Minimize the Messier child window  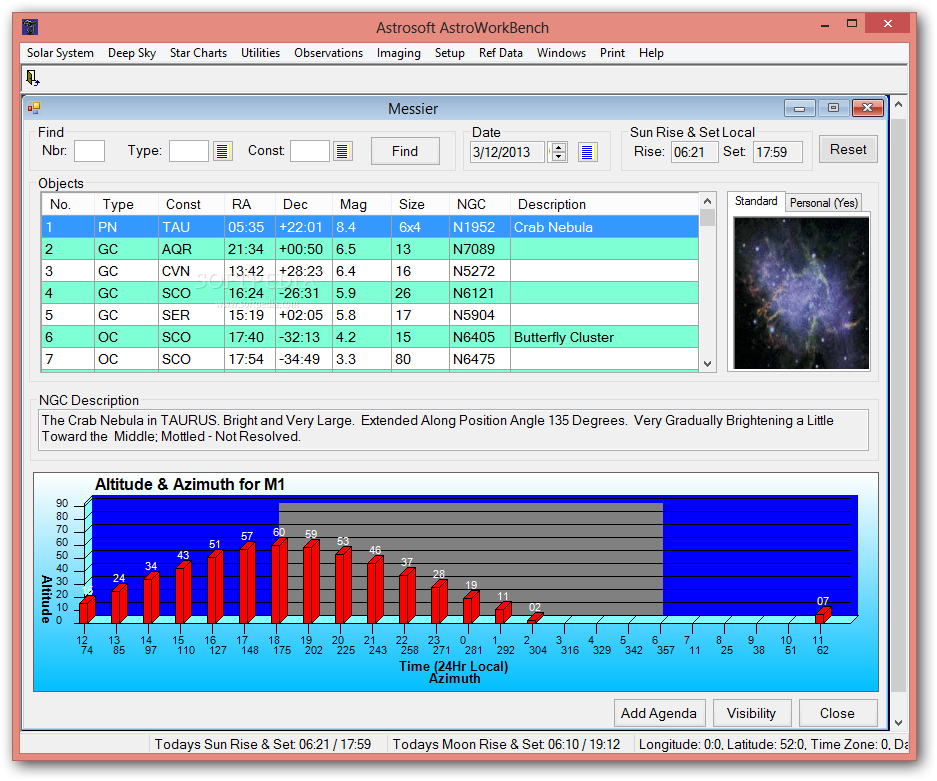pyautogui.click(x=800, y=108)
